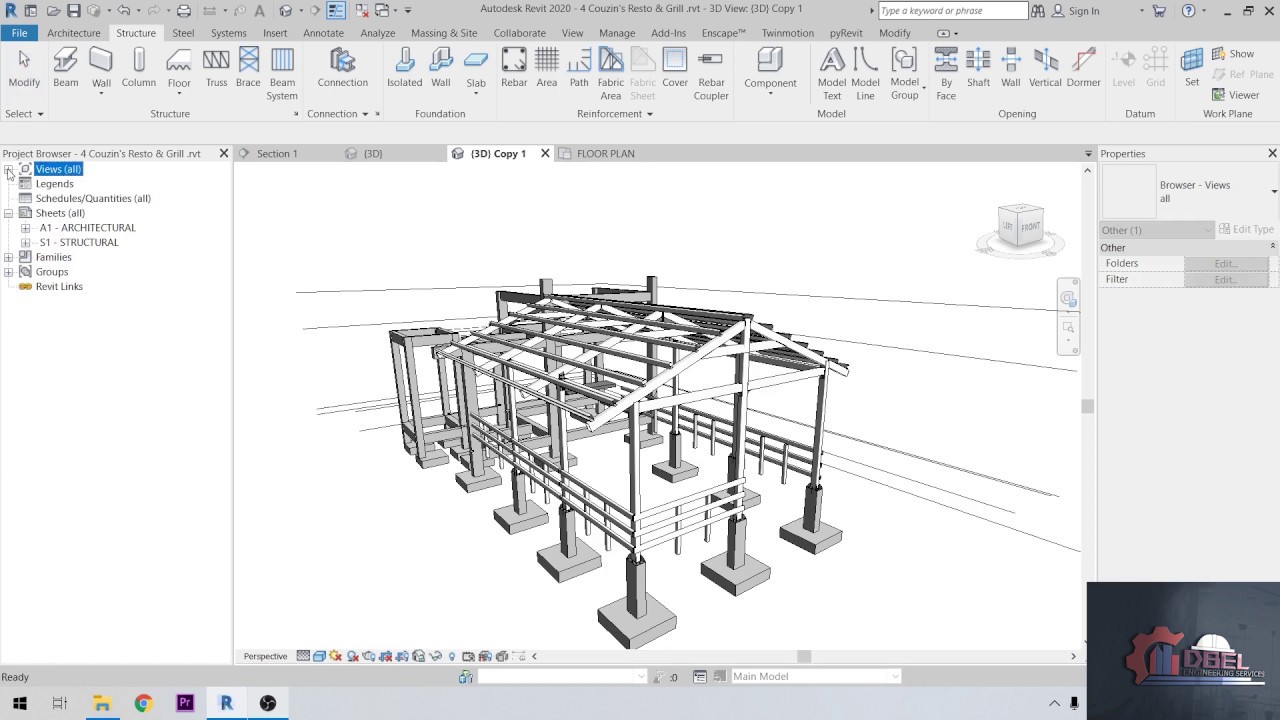Select the structural Column tool
Image resolution: width=1280 pixels, height=720 pixels.
pyautogui.click(x=139, y=68)
